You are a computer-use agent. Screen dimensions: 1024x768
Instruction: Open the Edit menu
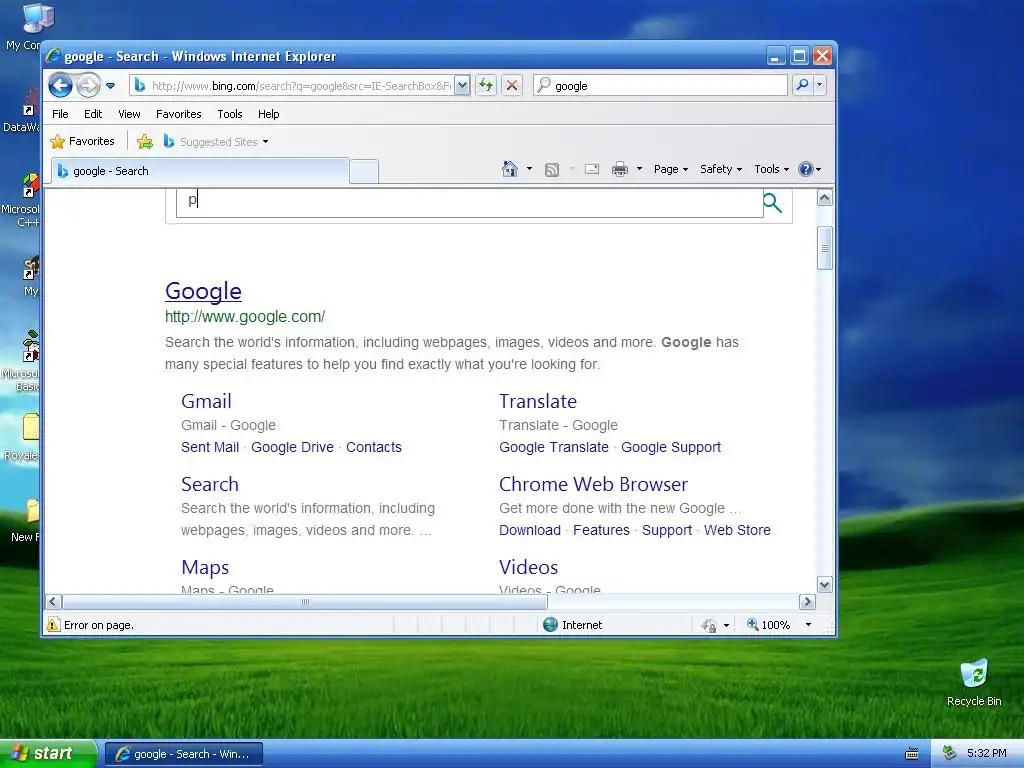click(93, 114)
